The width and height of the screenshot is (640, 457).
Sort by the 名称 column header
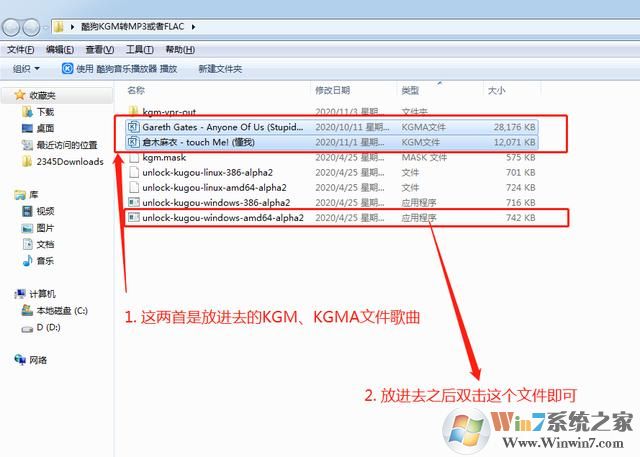click(136, 90)
